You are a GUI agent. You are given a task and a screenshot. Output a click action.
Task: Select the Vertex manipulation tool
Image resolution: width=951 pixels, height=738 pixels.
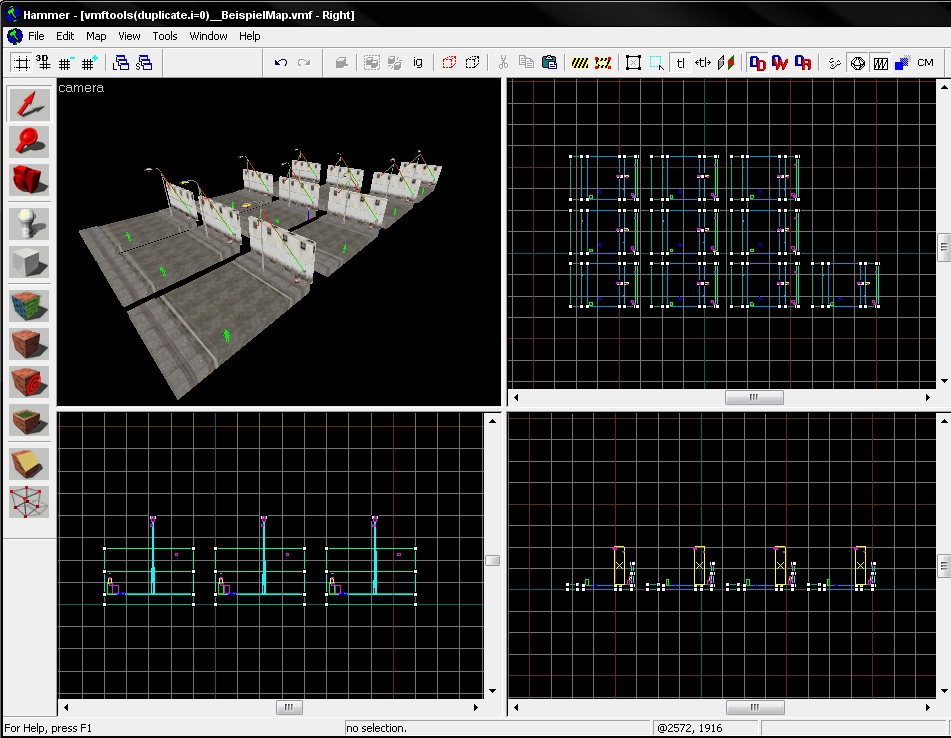coord(29,501)
